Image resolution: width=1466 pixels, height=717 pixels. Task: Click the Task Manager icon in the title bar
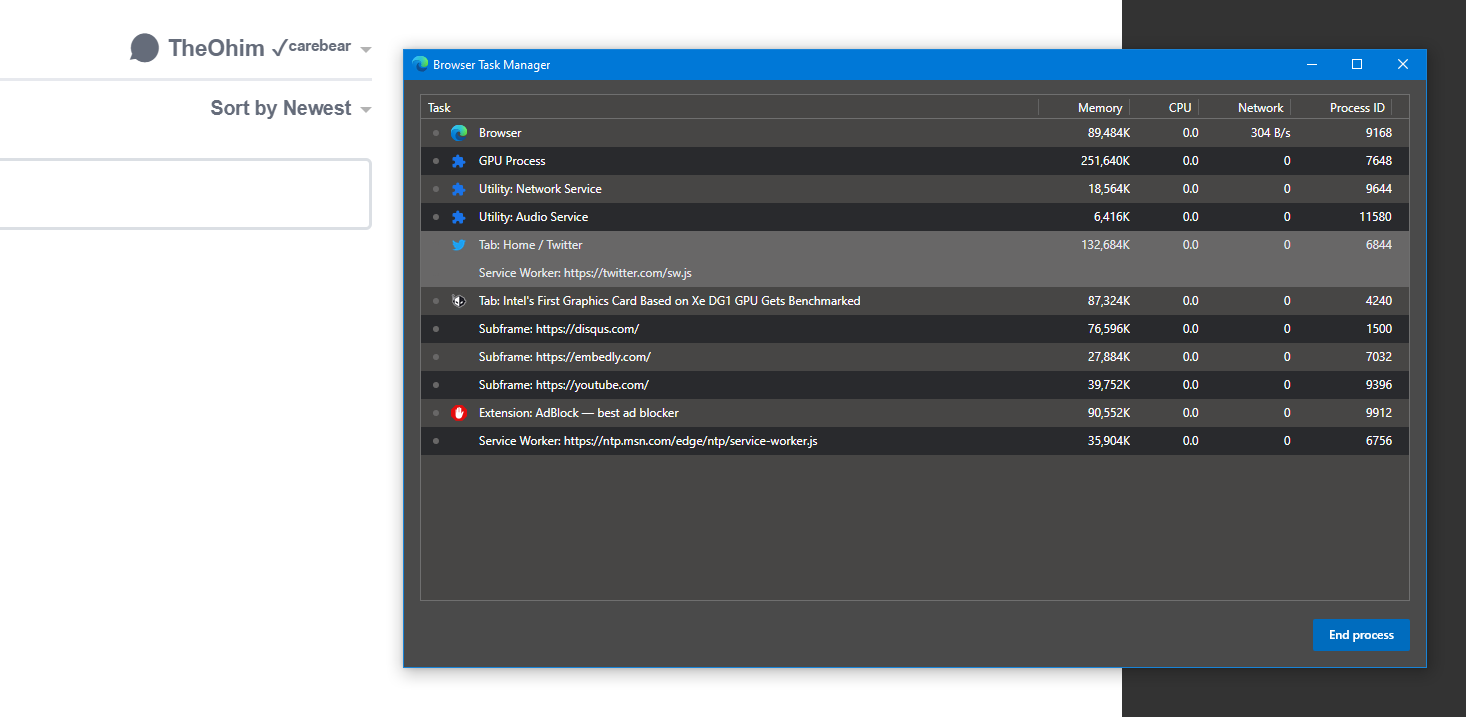tap(417, 64)
